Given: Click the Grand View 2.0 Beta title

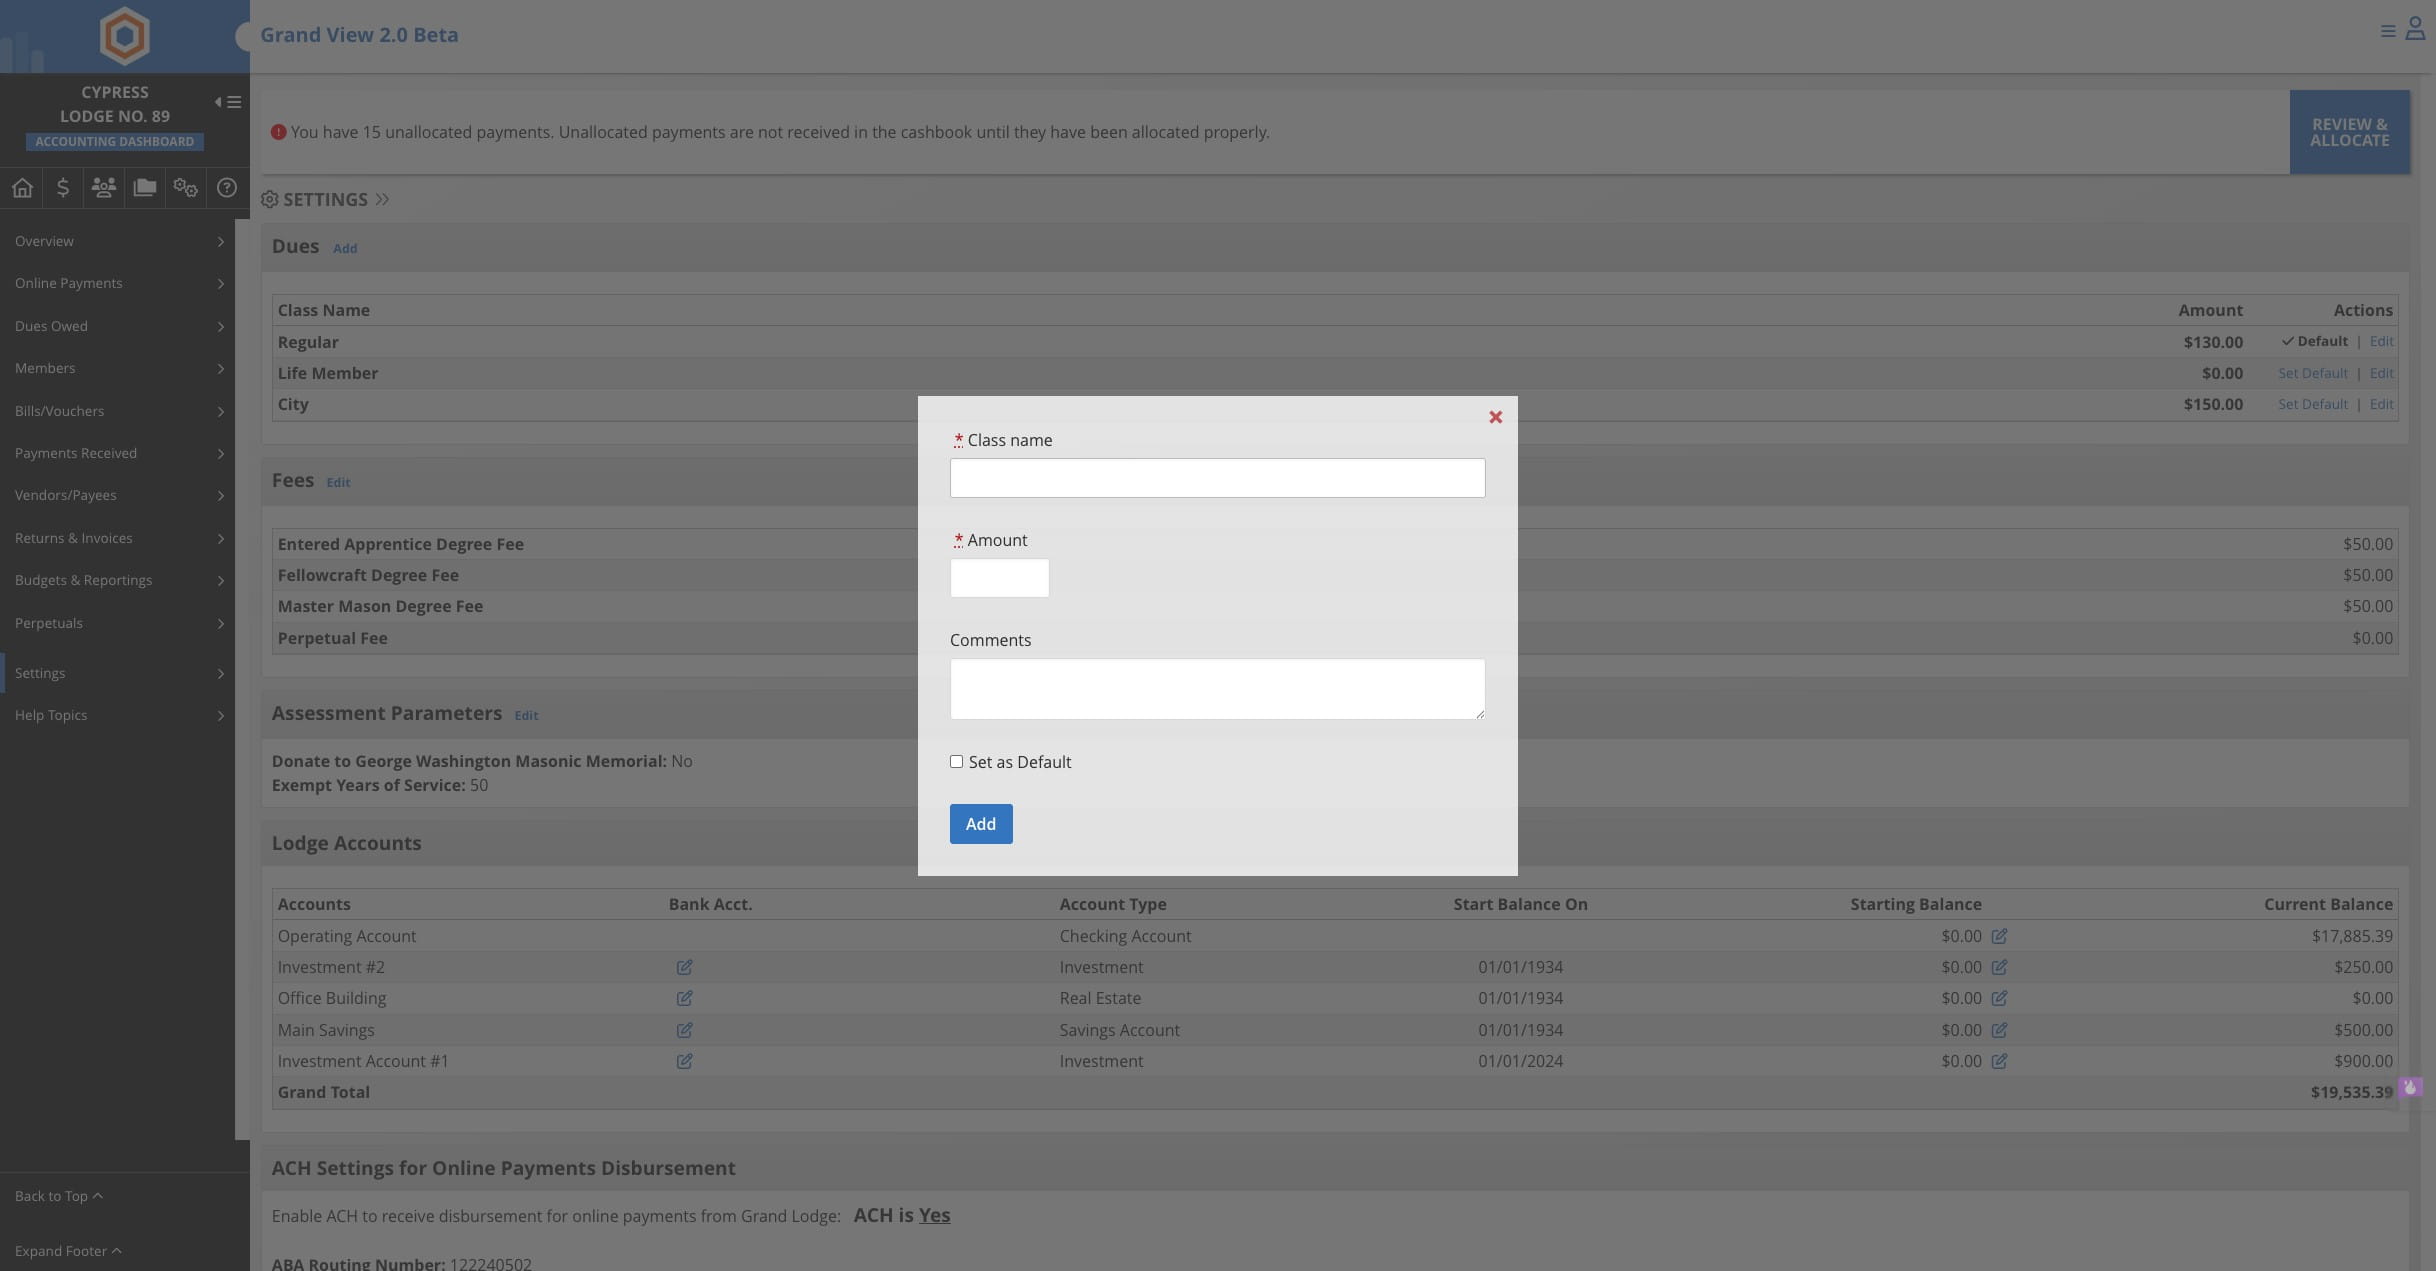Looking at the screenshot, I should point(359,35).
